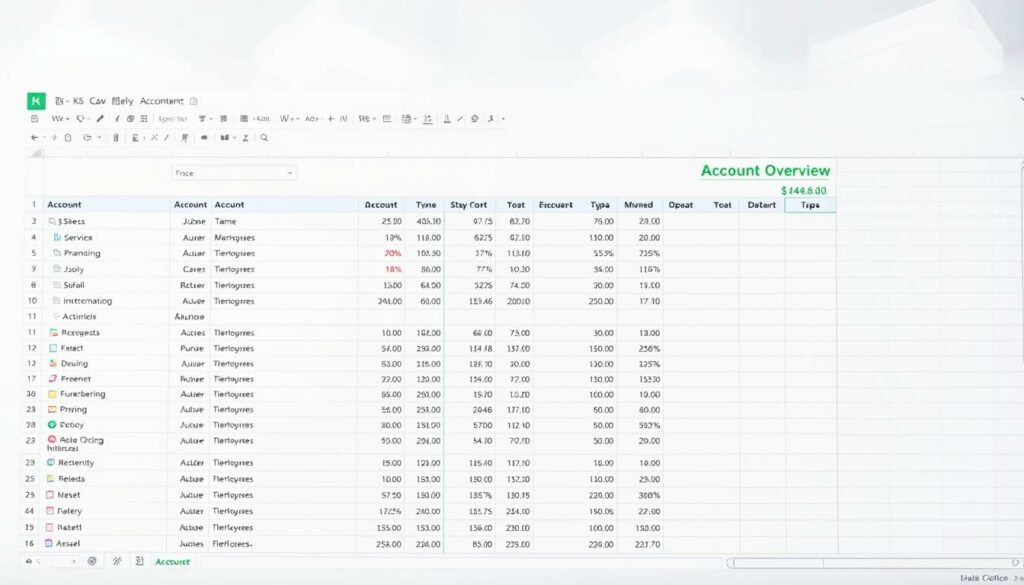Click the red '18%' cell
This screenshot has width=1024, height=585.
[393, 269]
